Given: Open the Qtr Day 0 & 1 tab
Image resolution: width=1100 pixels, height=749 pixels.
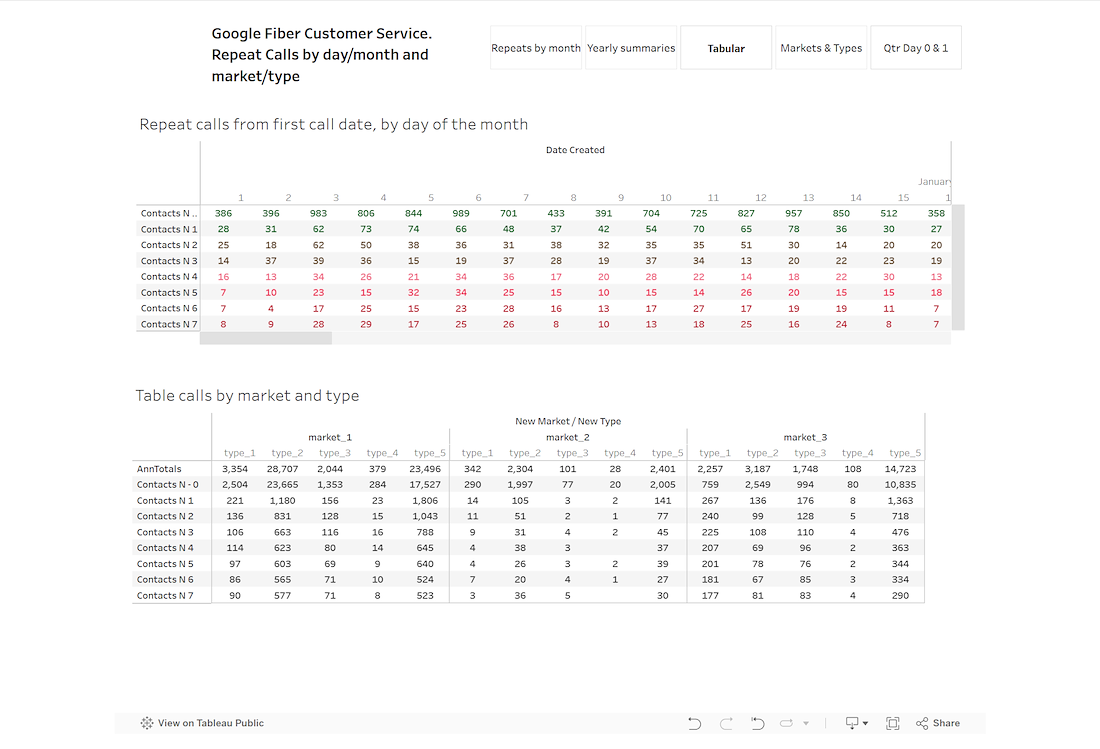Looking at the screenshot, I should coord(915,48).
